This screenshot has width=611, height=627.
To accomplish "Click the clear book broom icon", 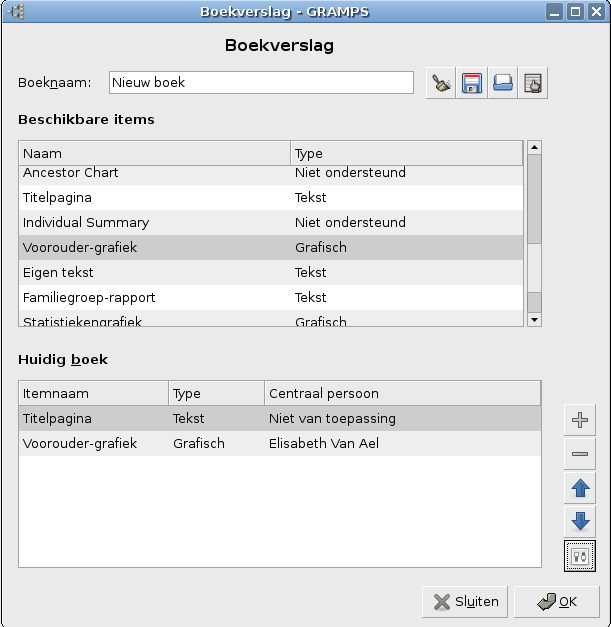I will coord(440,83).
